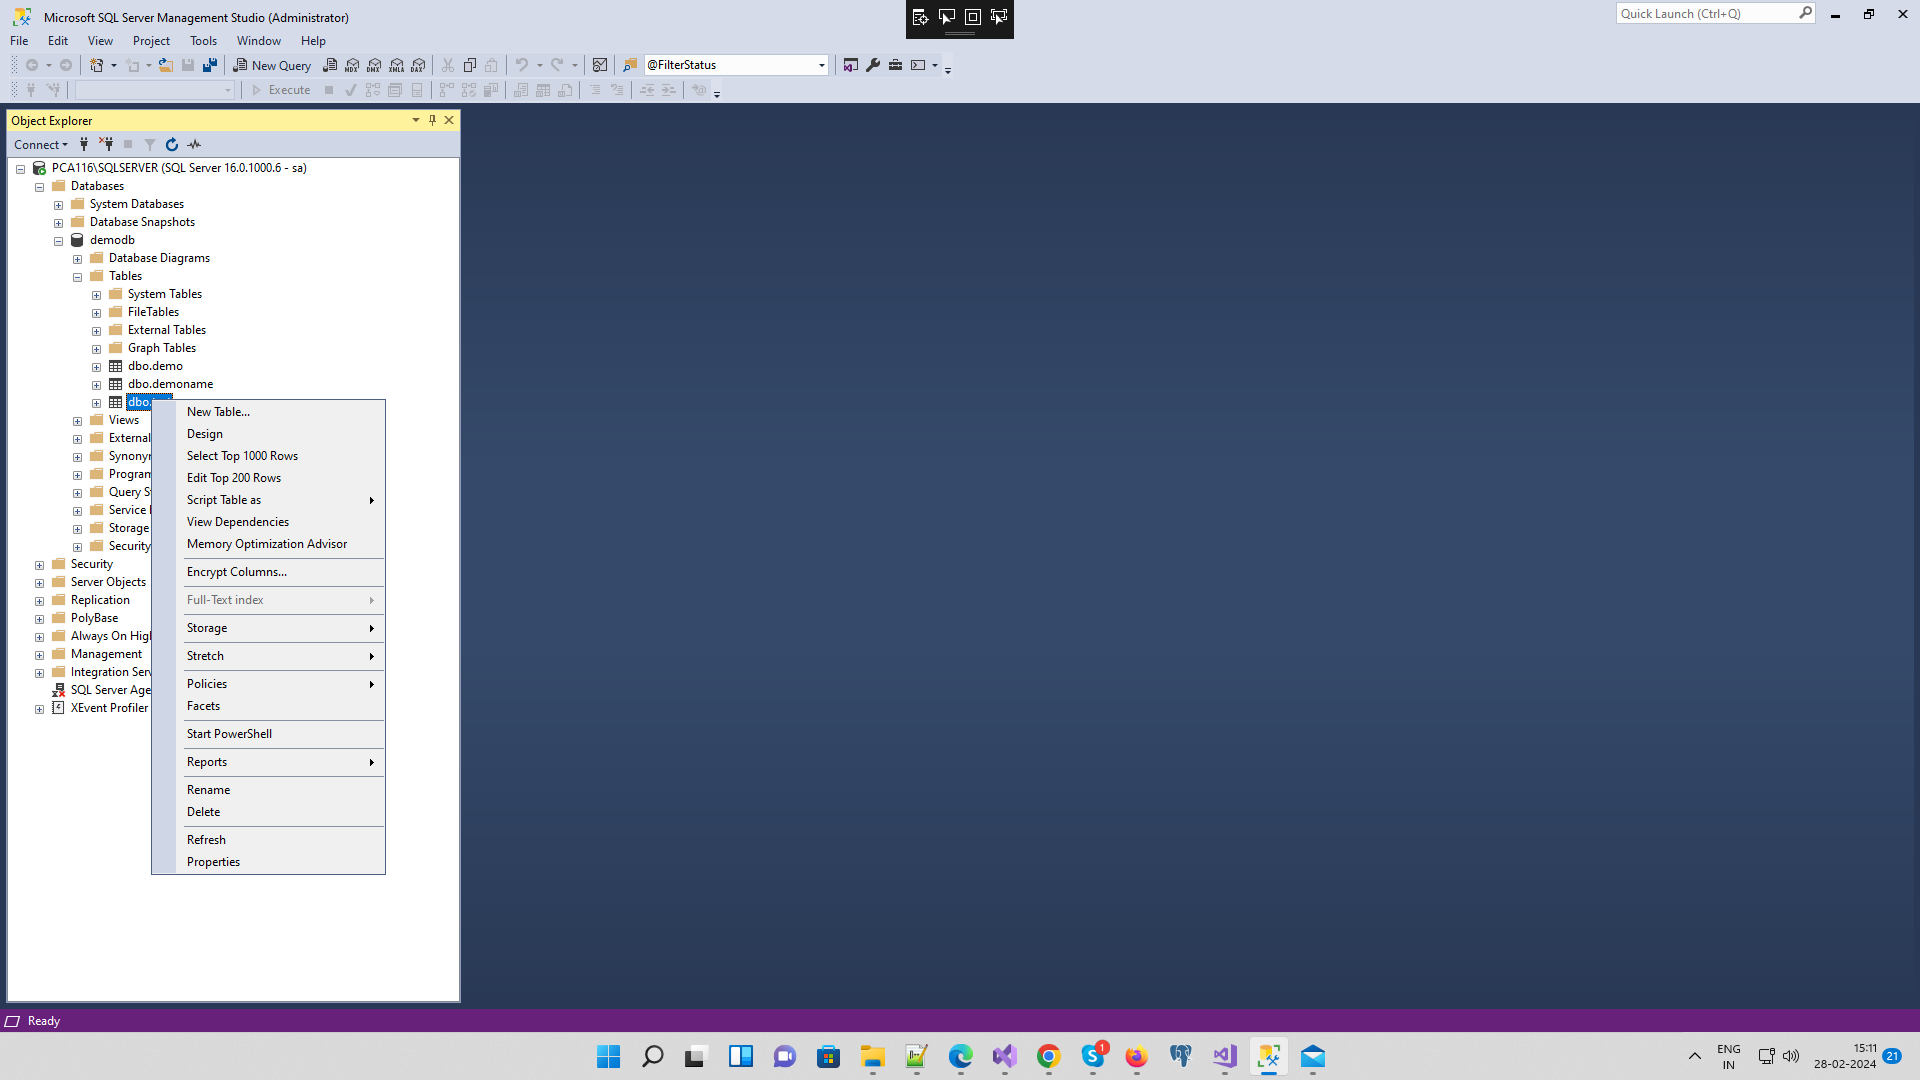Click the Find in Files icon
This screenshot has height=1080, width=1920.
pyautogui.click(x=630, y=65)
